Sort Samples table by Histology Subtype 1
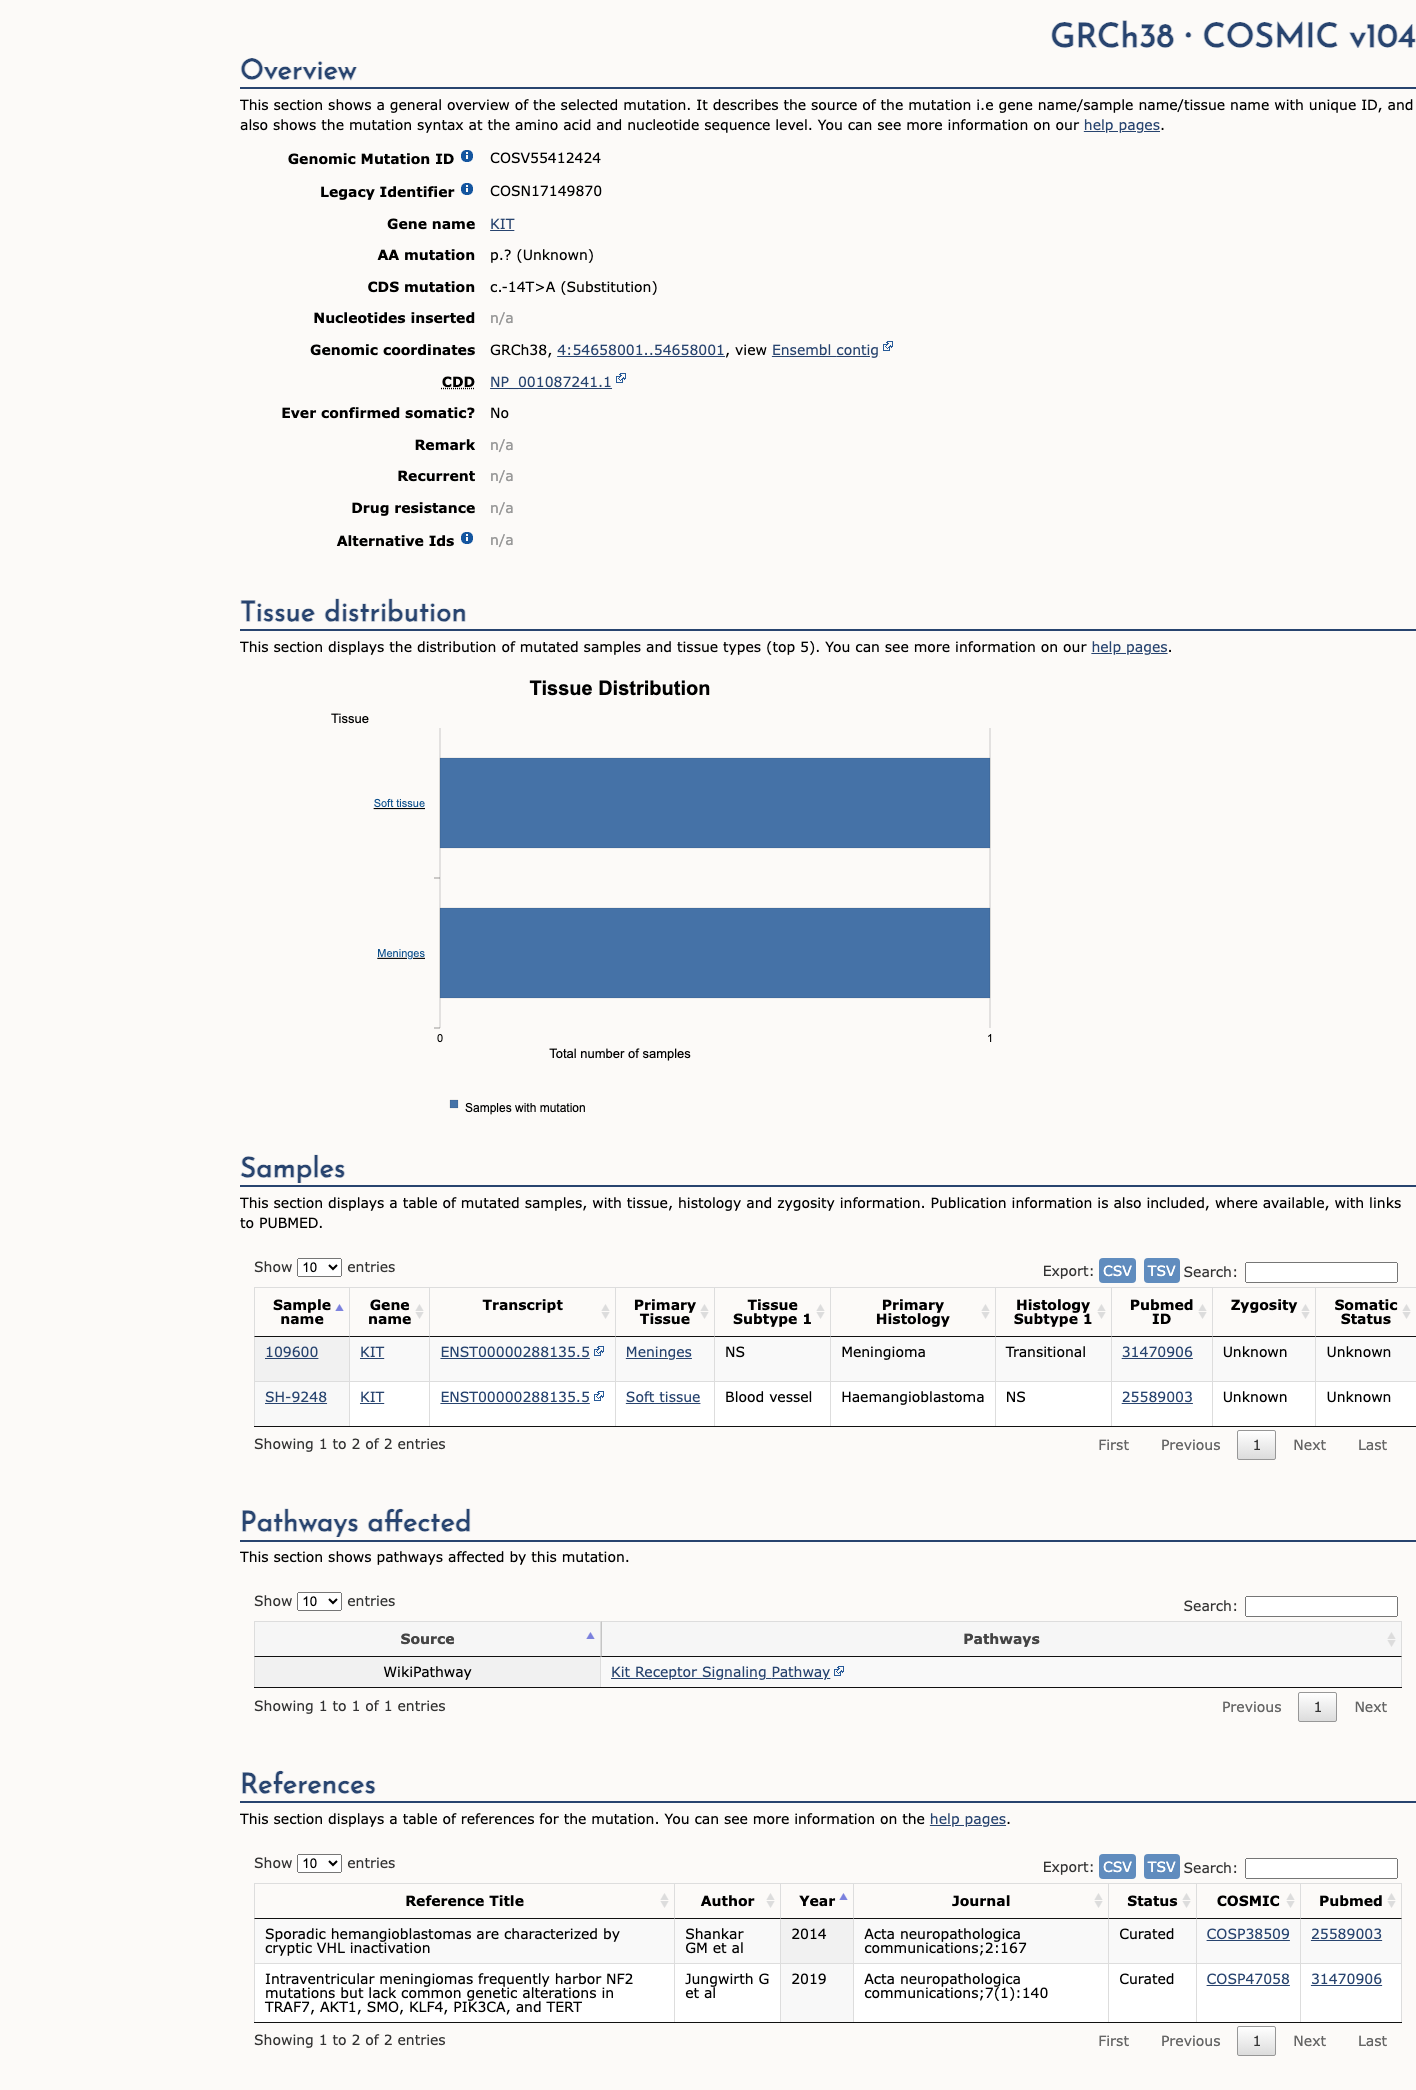Image resolution: width=1416 pixels, height=2090 pixels. pyautogui.click(x=1053, y=1312)
